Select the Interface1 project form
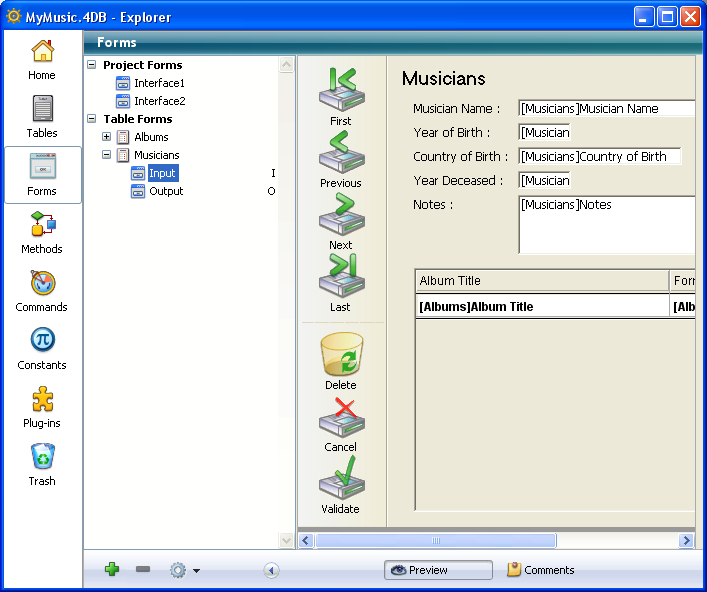 pos(159,83)
